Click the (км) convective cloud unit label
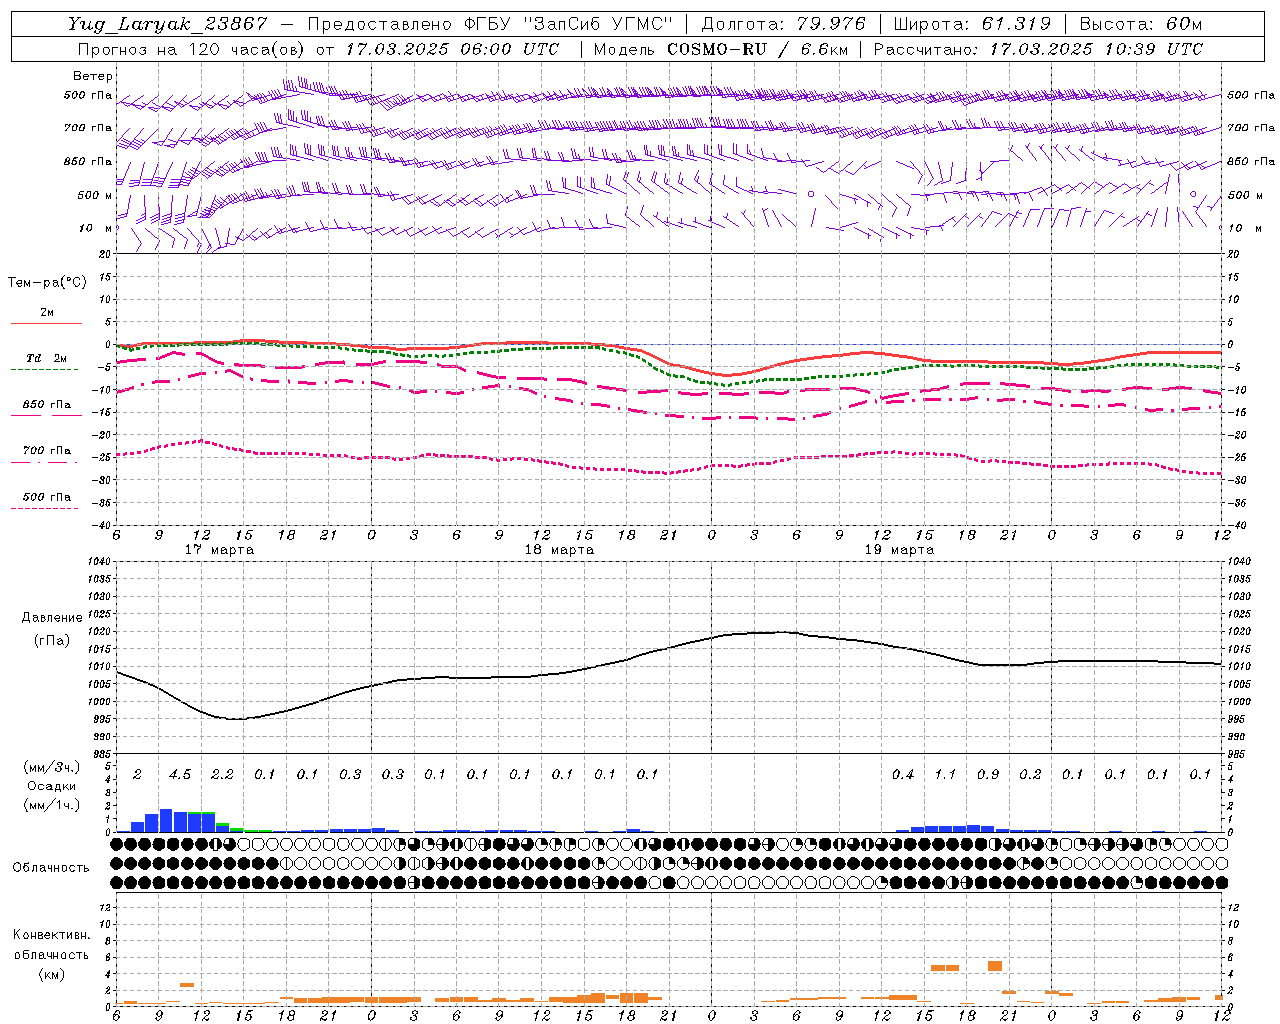Viewport: 1280px width, 1024px height. pos(51,974)
